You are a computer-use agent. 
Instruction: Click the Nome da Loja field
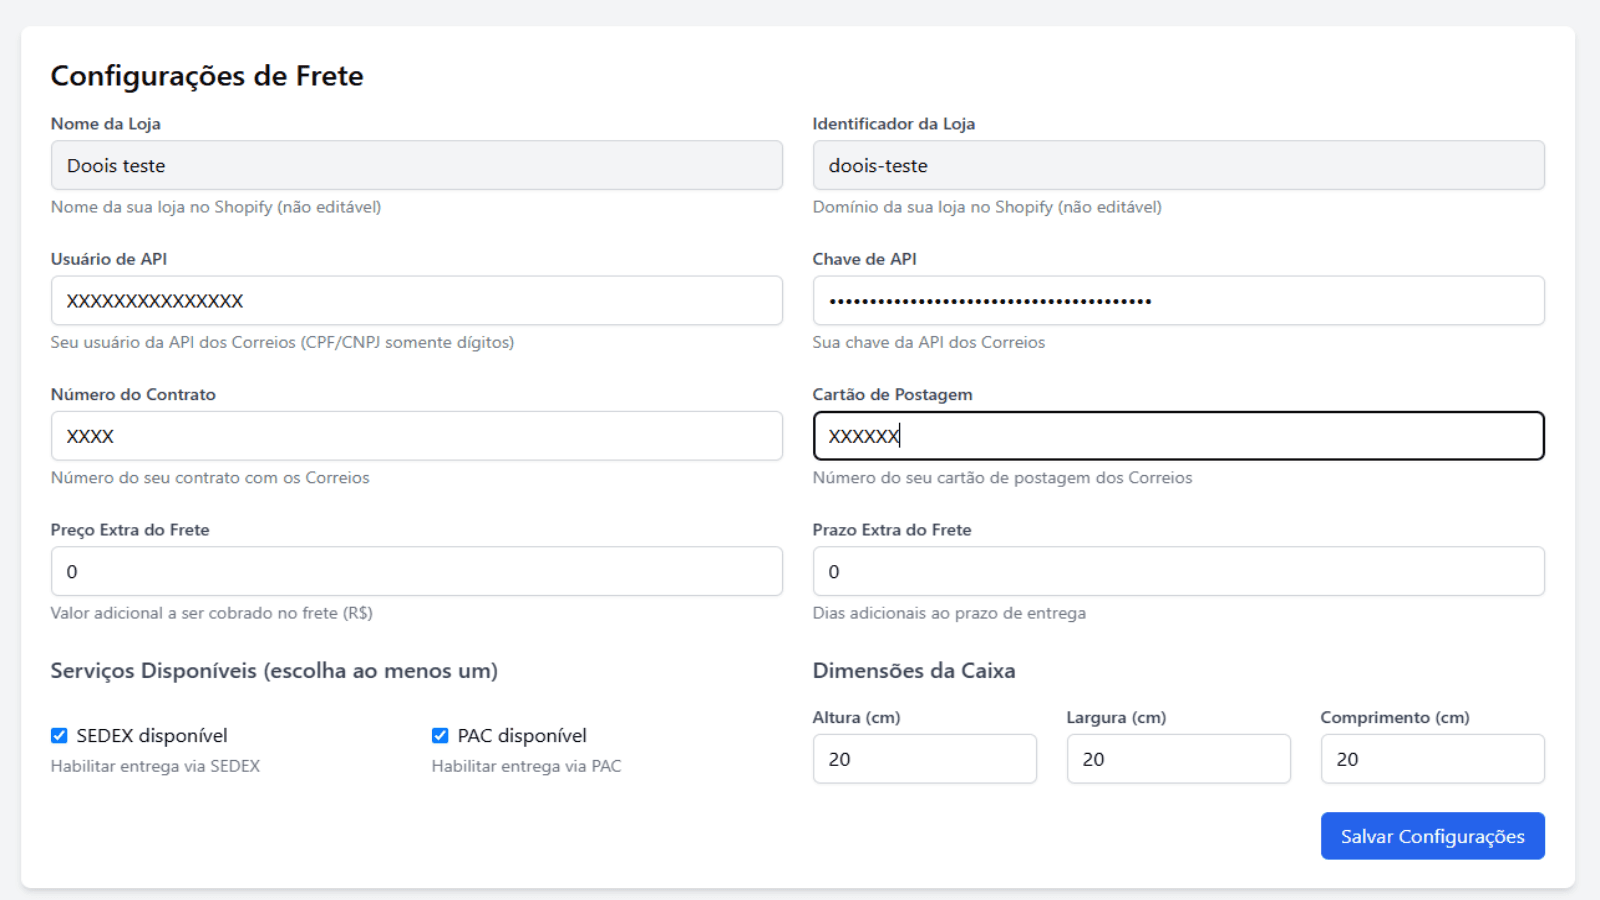pyautogui.click(x=416, y=166)
